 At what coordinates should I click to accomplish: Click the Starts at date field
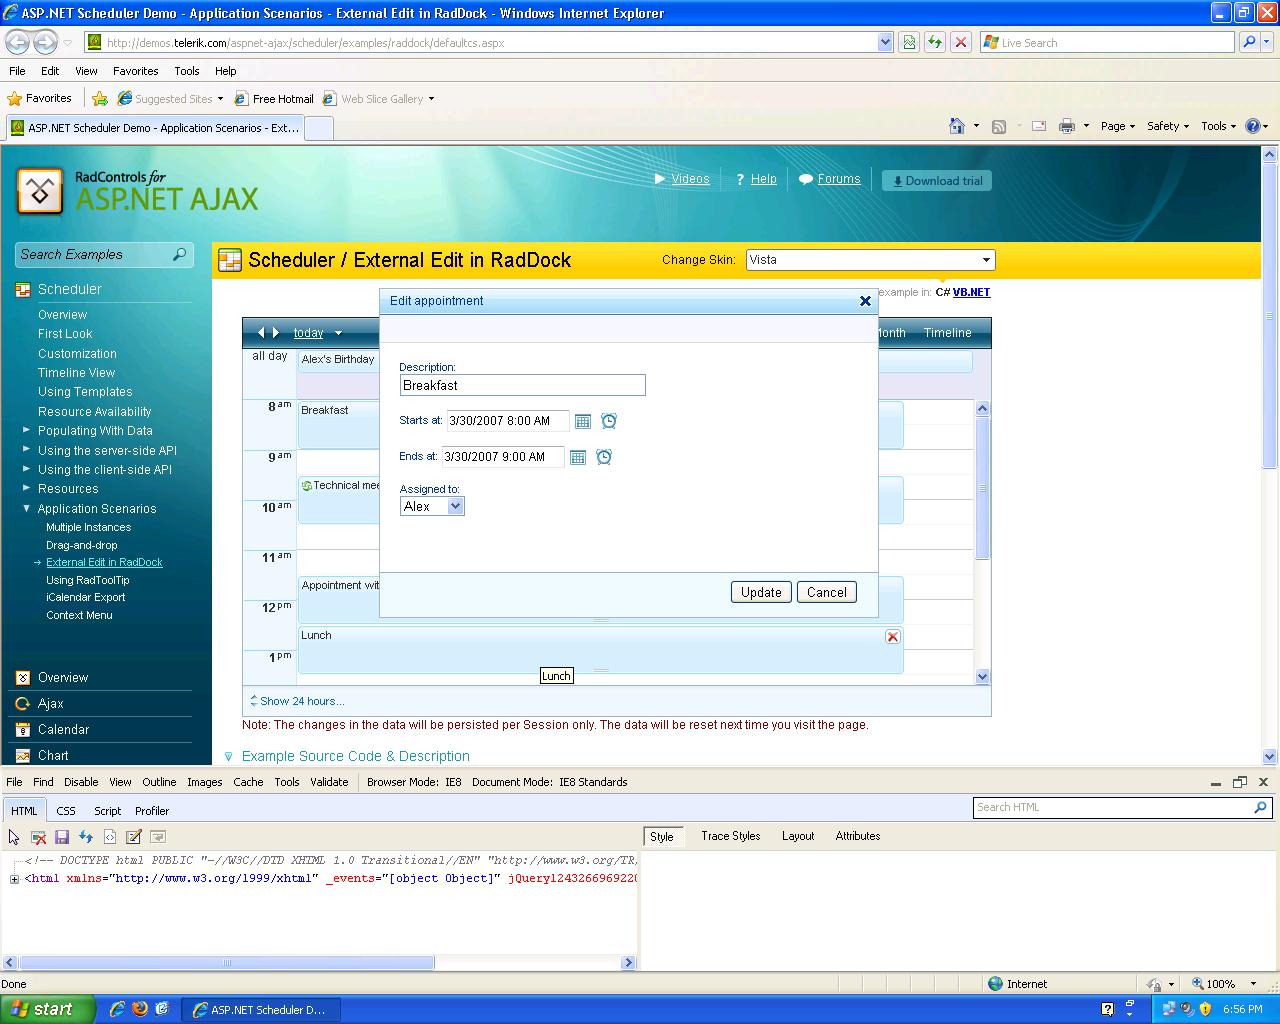(x=507, y=421)
